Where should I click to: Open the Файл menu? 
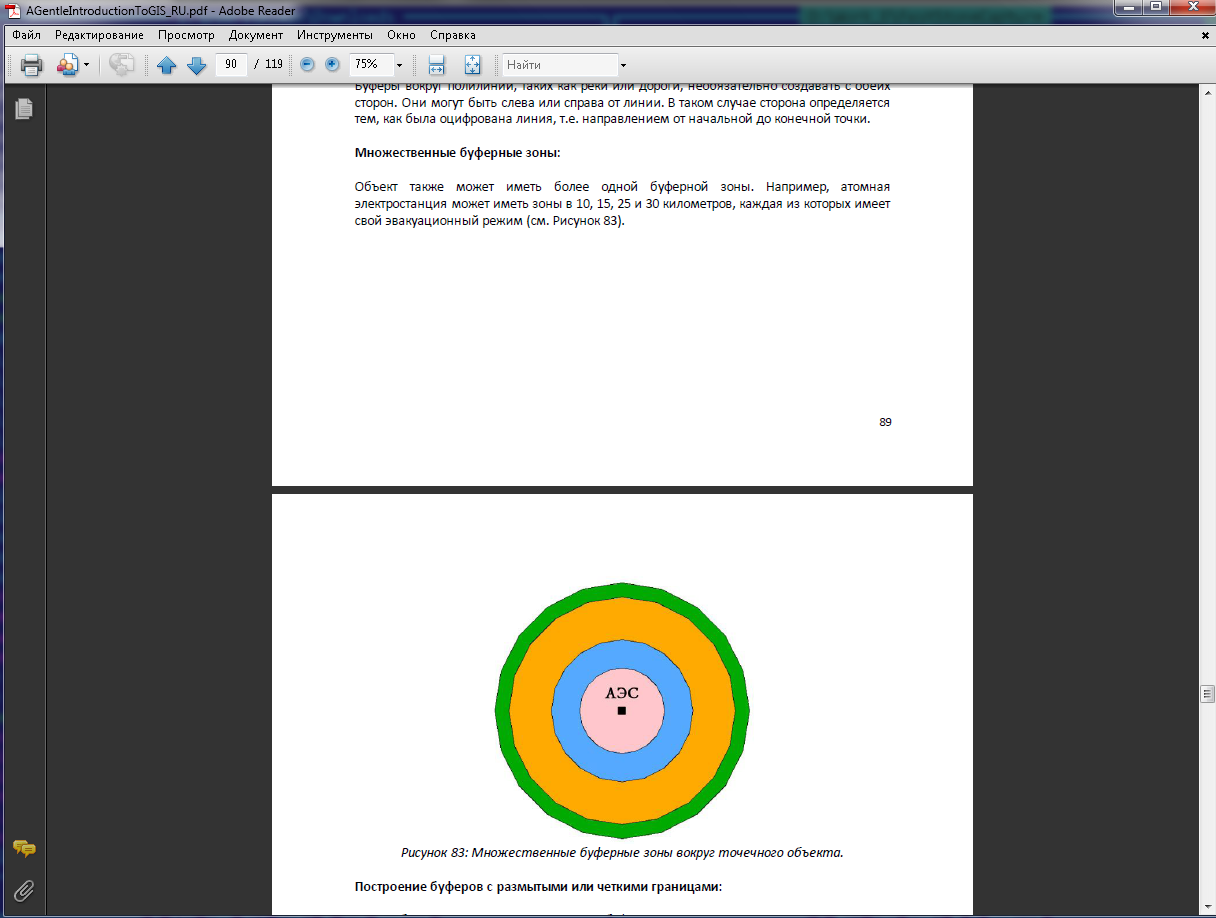pyautogui.click(x=27, y=35)
